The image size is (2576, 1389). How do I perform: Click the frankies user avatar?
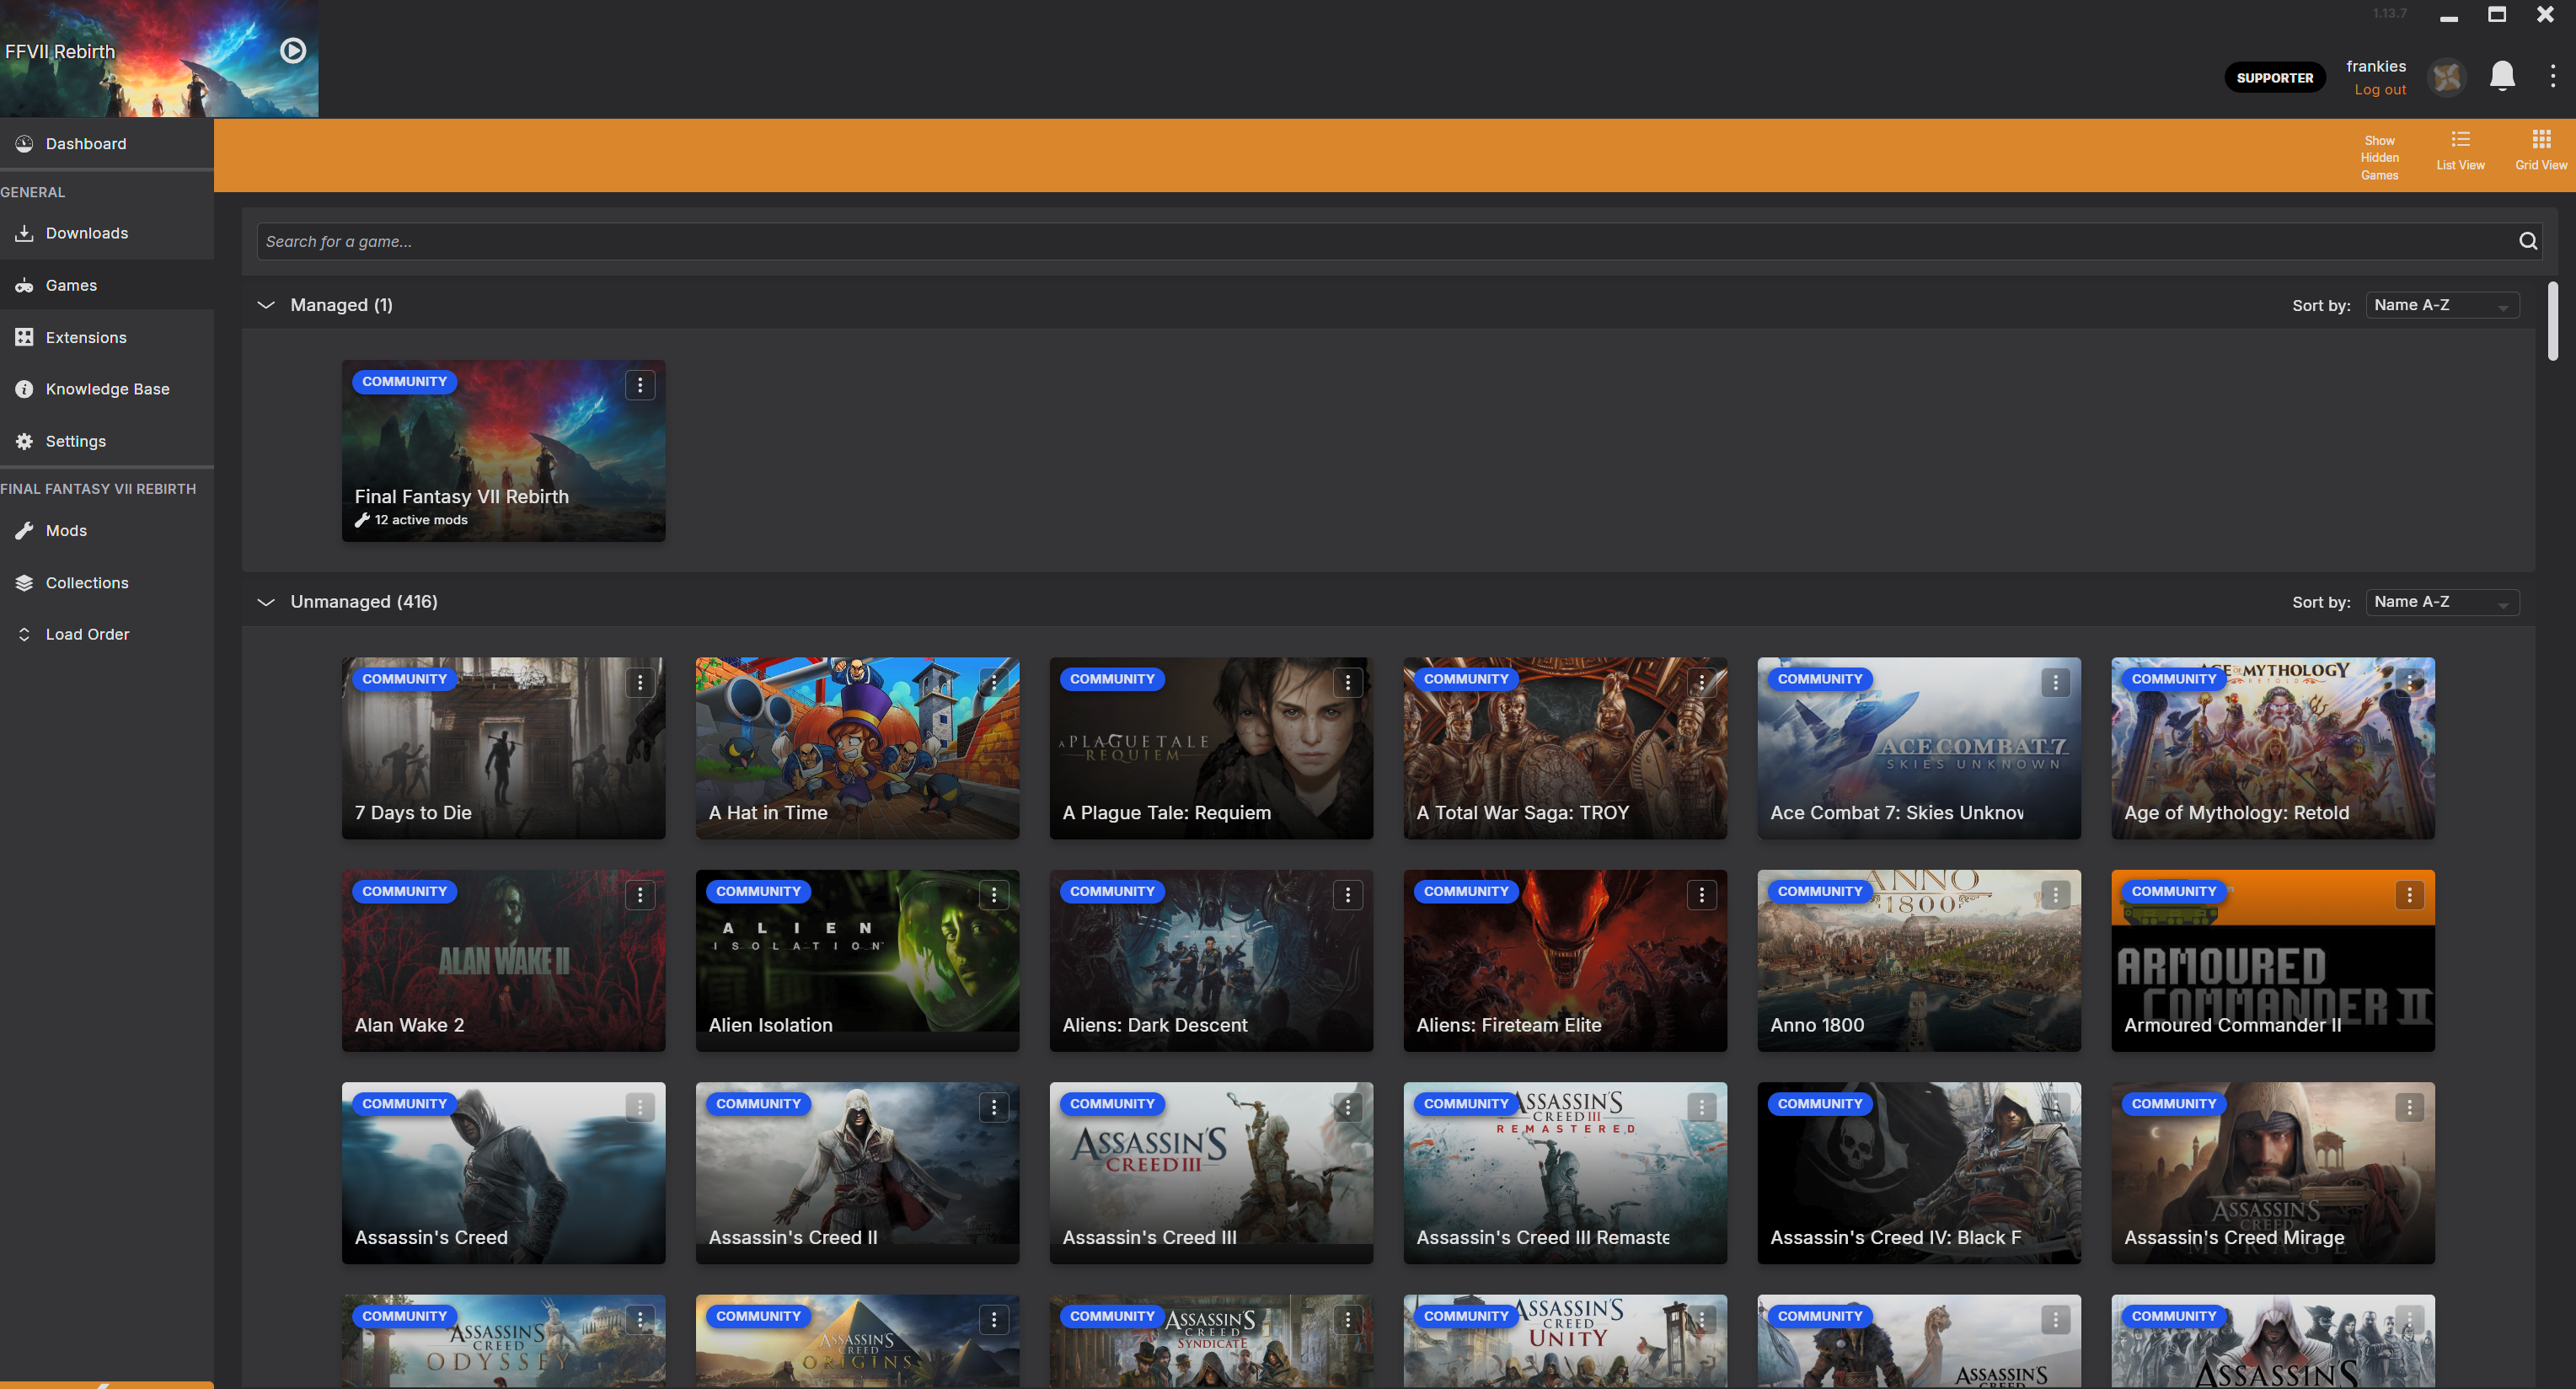tap(2447, 77)
